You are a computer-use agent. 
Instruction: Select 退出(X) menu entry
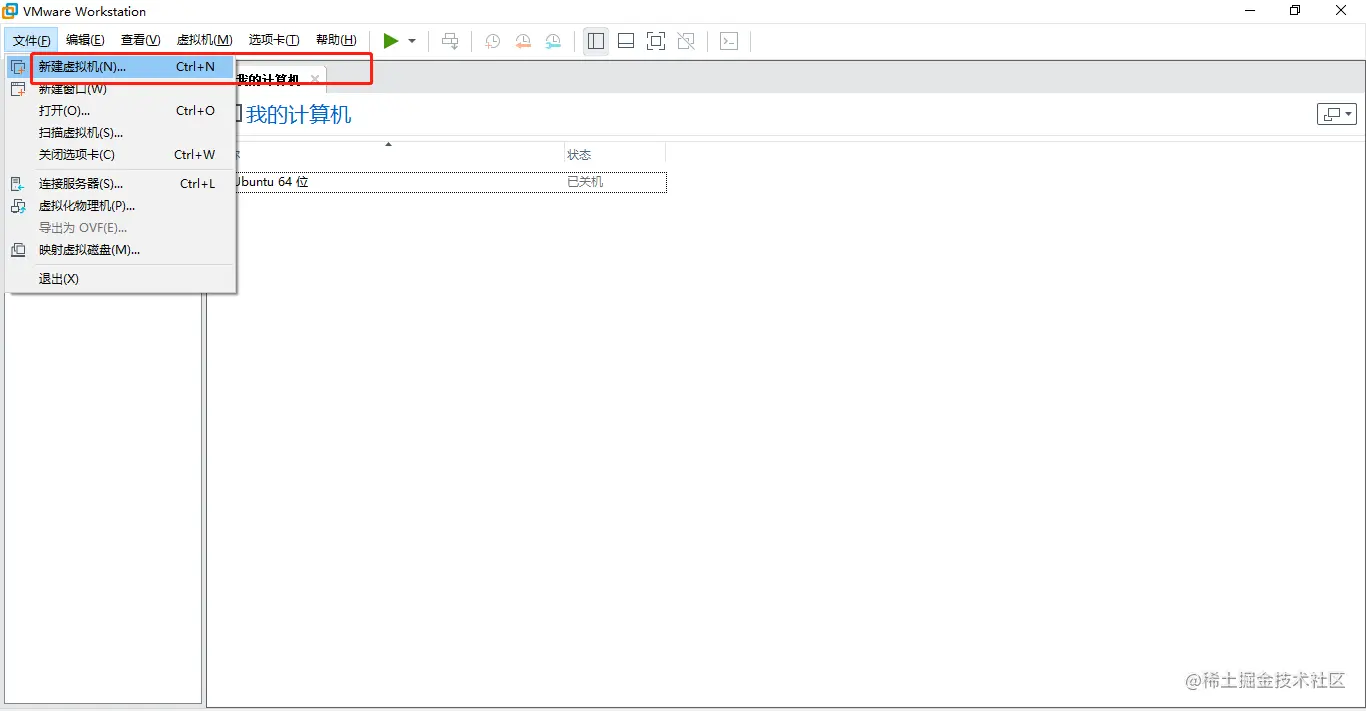click(120, 279)
